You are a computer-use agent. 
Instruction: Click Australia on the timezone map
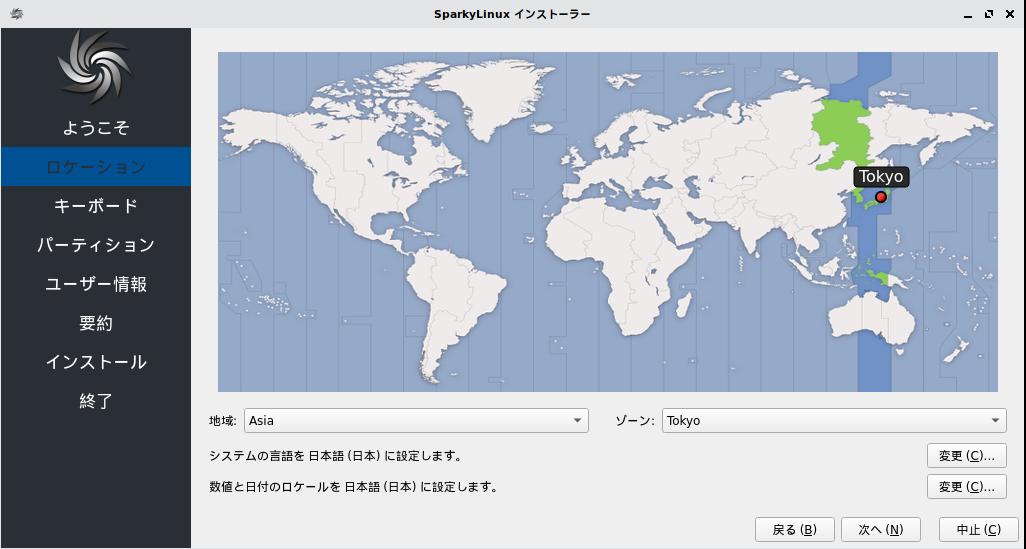pyautogui.click(x=872, y=324)
